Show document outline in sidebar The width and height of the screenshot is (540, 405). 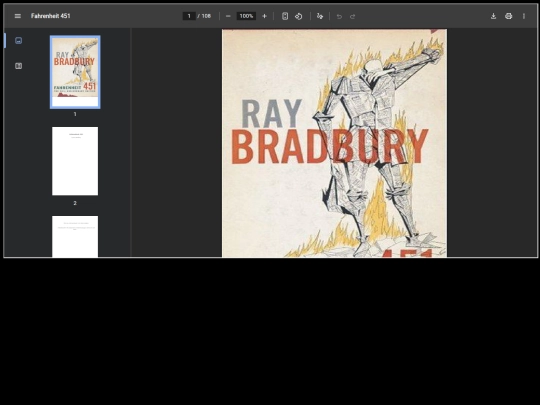pos(19,66)
